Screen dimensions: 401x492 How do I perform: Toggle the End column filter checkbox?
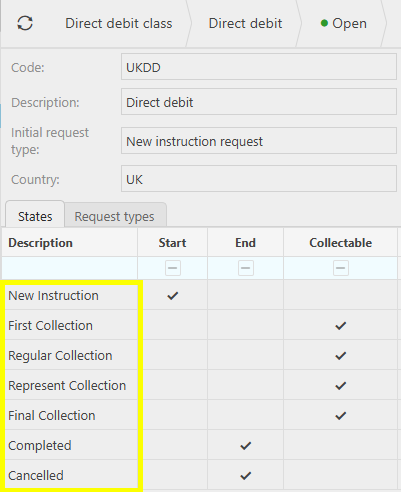(246, 268)
